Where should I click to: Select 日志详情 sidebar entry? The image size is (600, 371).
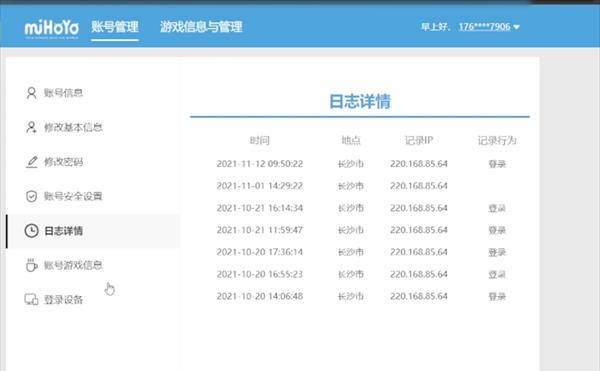[64, 231]
